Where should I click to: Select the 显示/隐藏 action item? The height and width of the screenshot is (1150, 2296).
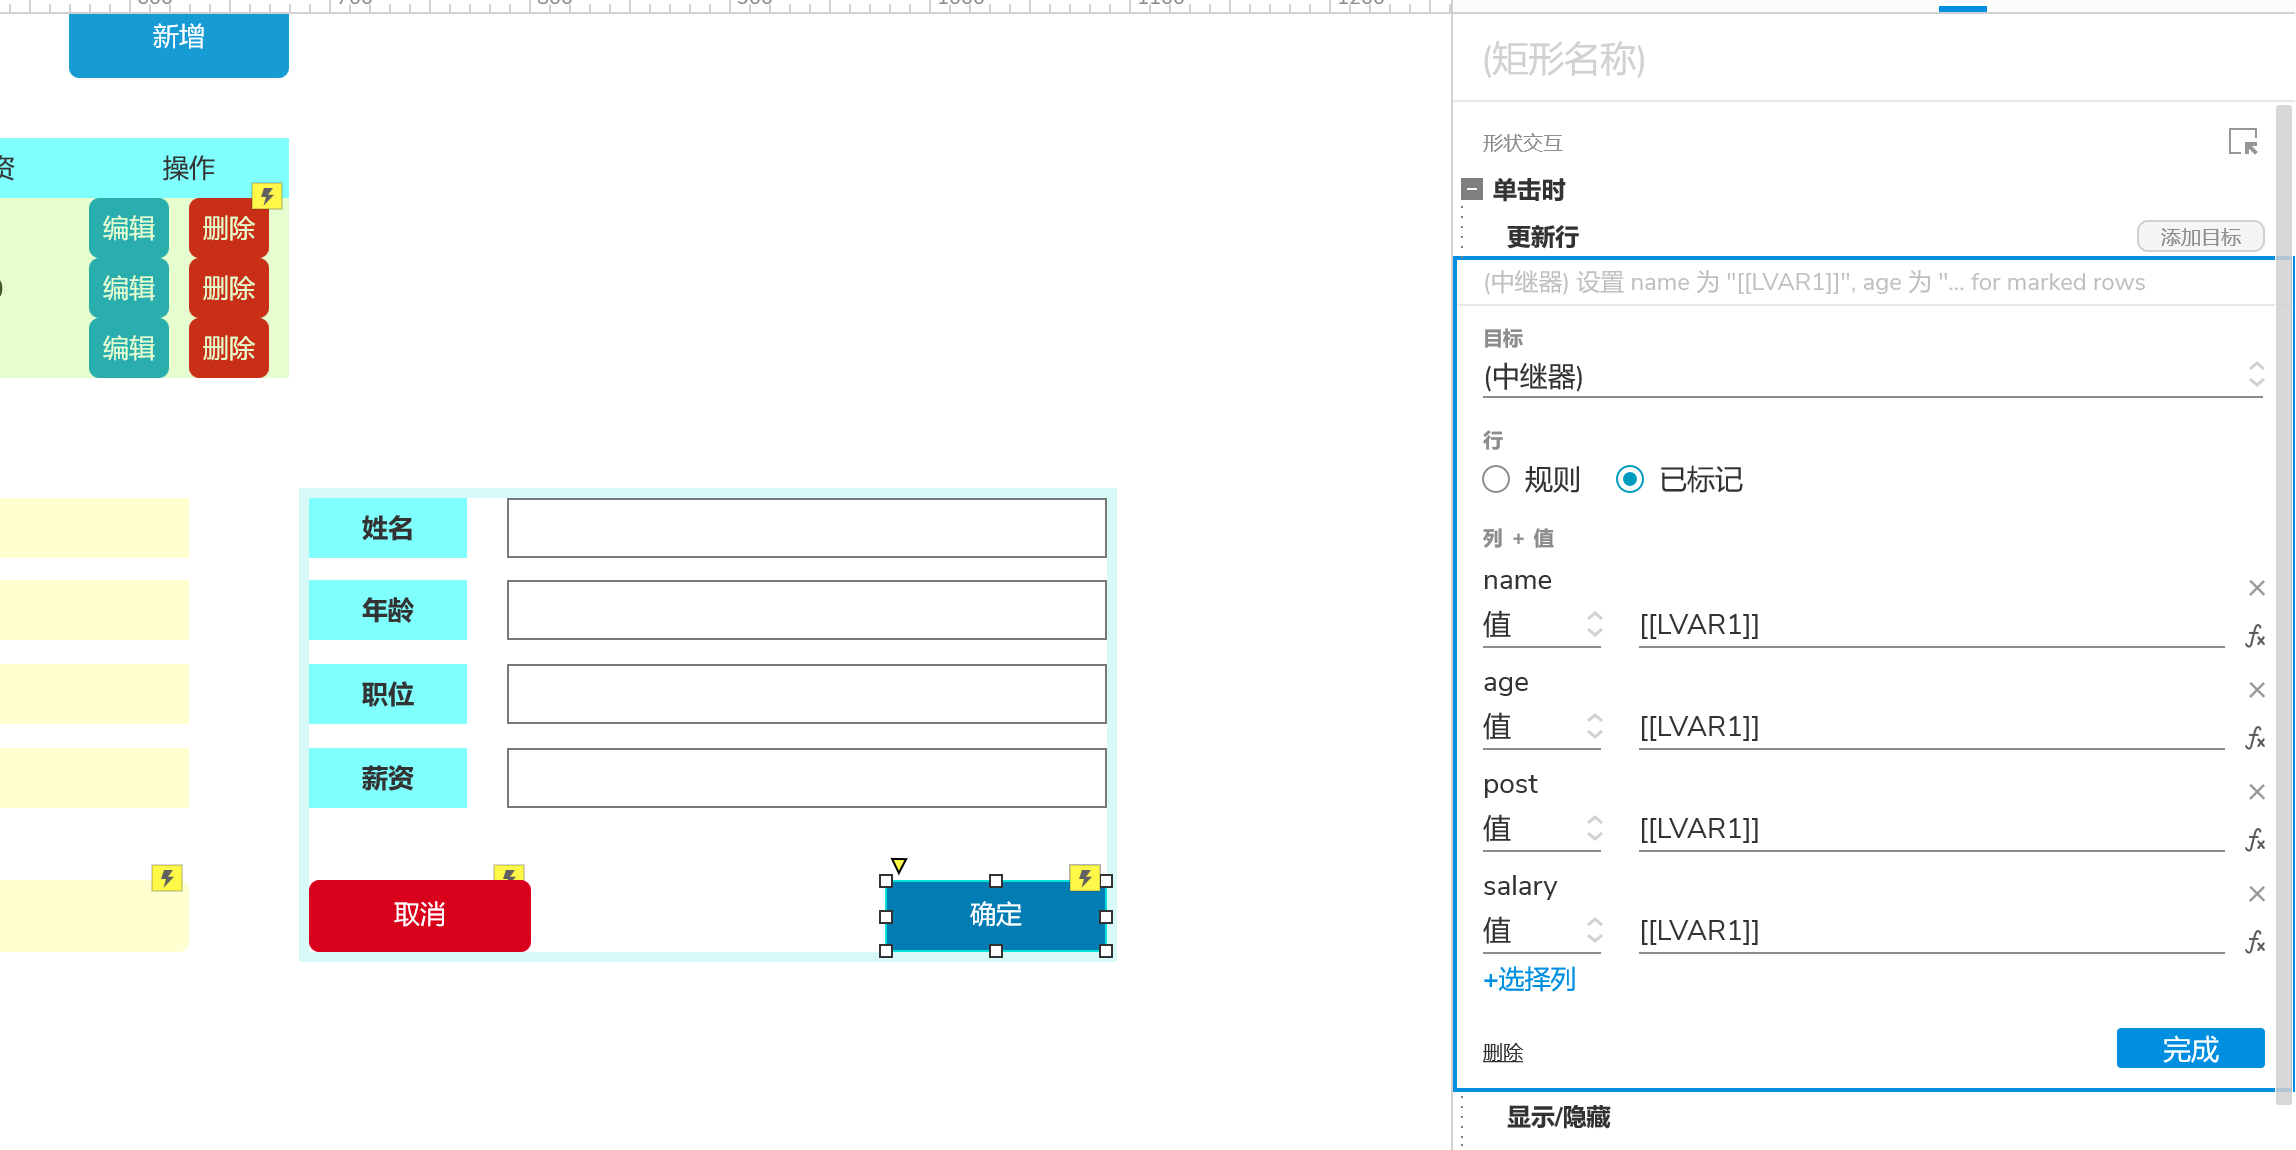pyautogui.click(x=1558, y=1117)
